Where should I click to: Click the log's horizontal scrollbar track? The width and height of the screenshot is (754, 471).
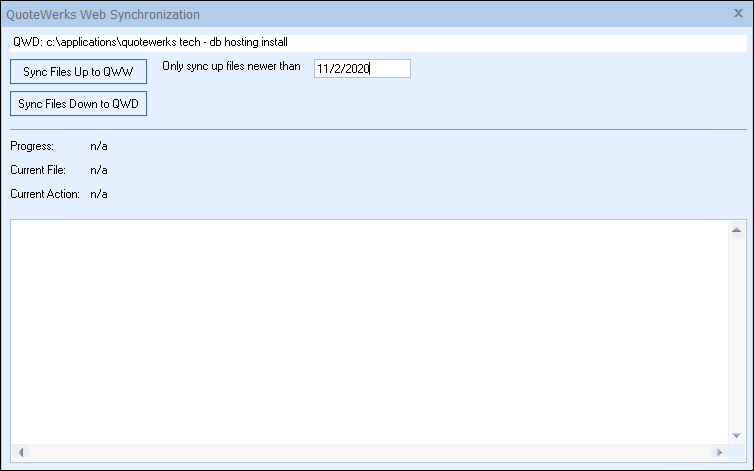point(370,452)
